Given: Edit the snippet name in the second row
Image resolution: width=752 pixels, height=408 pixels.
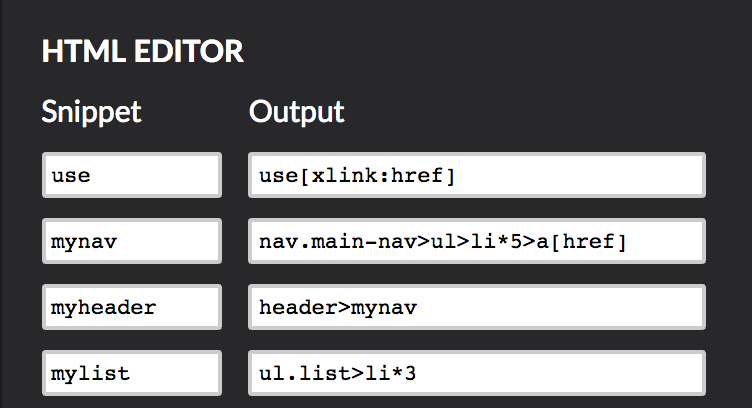Looking at the screenshot, I should 132,241.
